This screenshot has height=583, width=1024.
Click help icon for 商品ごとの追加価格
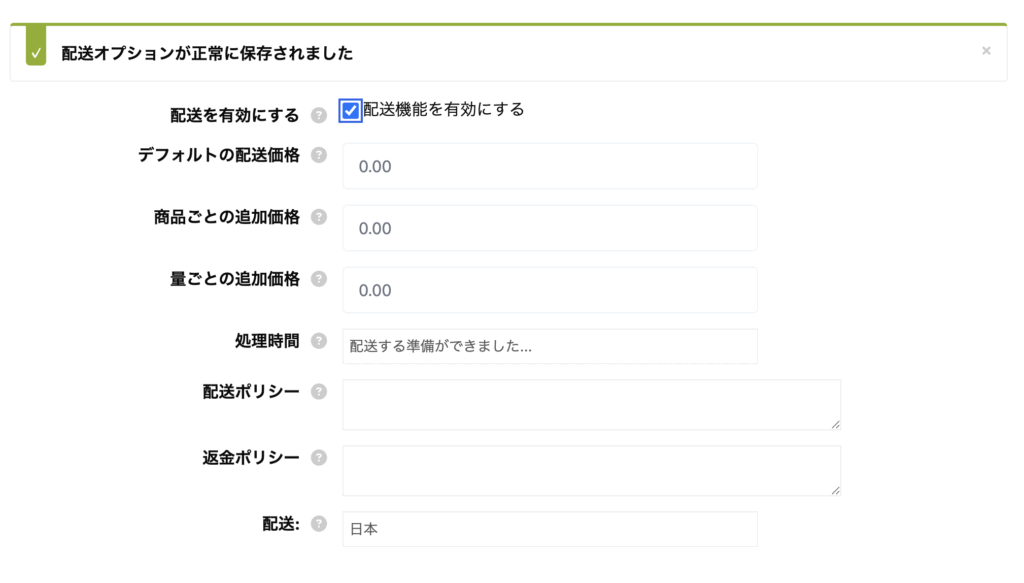(319, 217)
